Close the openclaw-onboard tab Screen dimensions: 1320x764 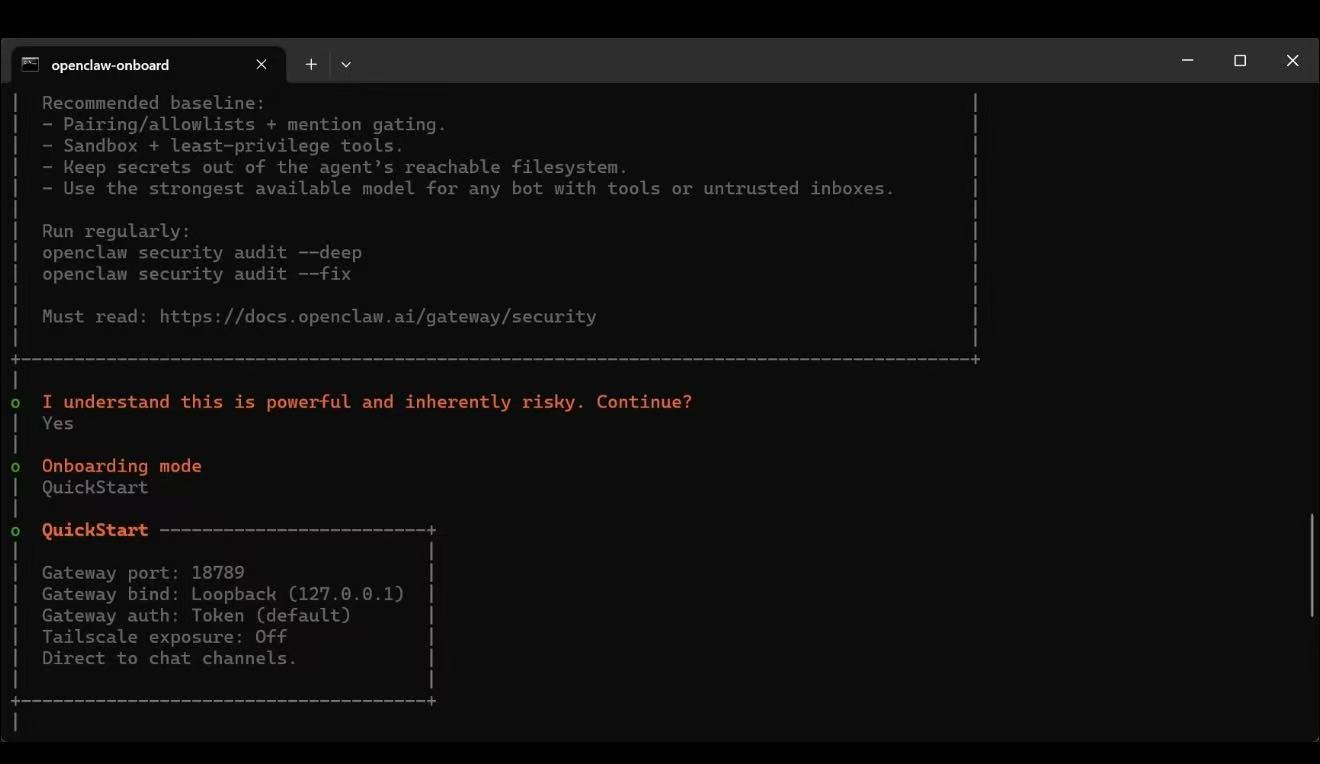coord(261,64)
